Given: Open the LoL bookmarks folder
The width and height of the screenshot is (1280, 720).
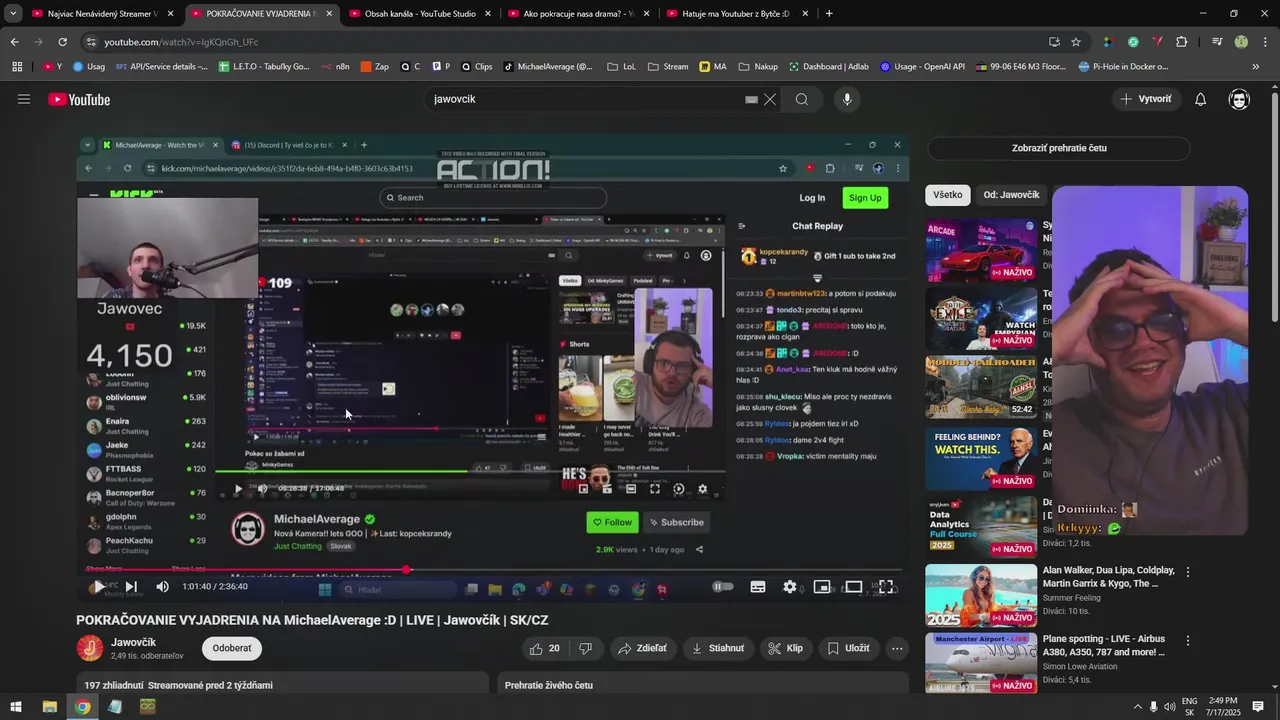Looking at the screenshot, I should pyautogui.click(x=621, y=67).
